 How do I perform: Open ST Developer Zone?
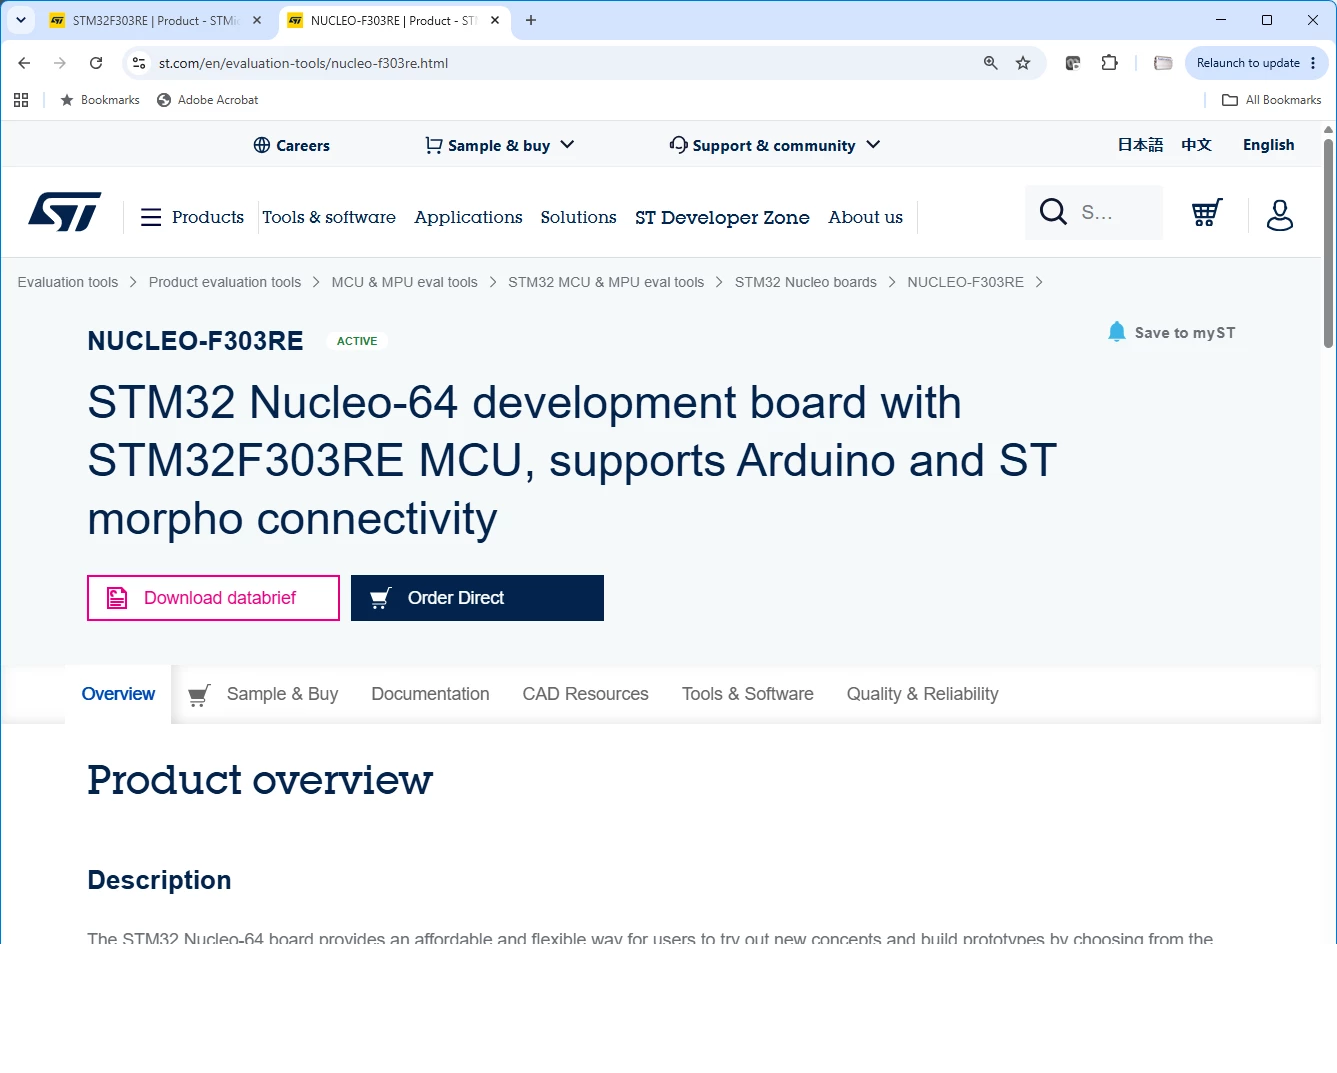722,217
